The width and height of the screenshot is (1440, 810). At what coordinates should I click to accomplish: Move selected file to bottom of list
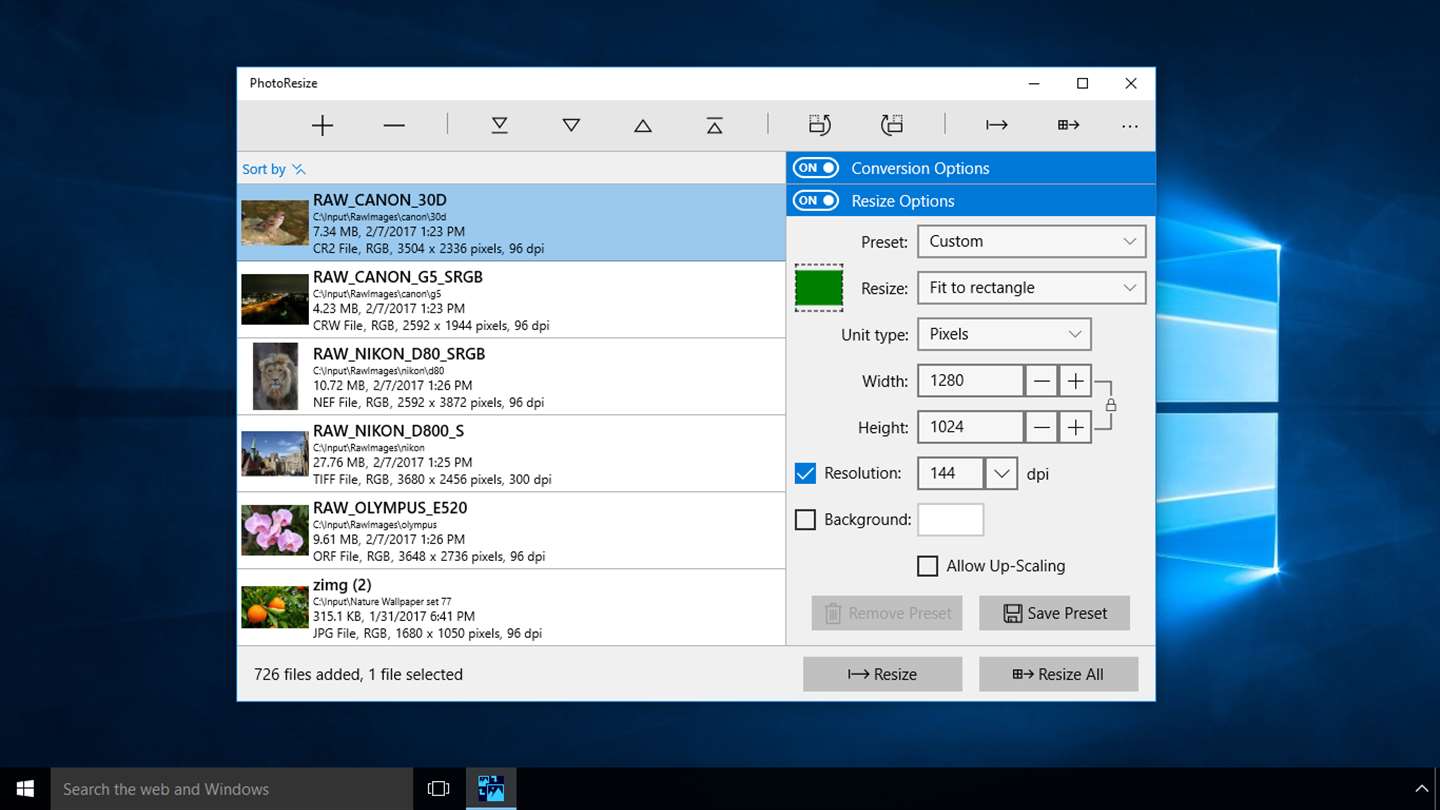[x=499, y=126]
